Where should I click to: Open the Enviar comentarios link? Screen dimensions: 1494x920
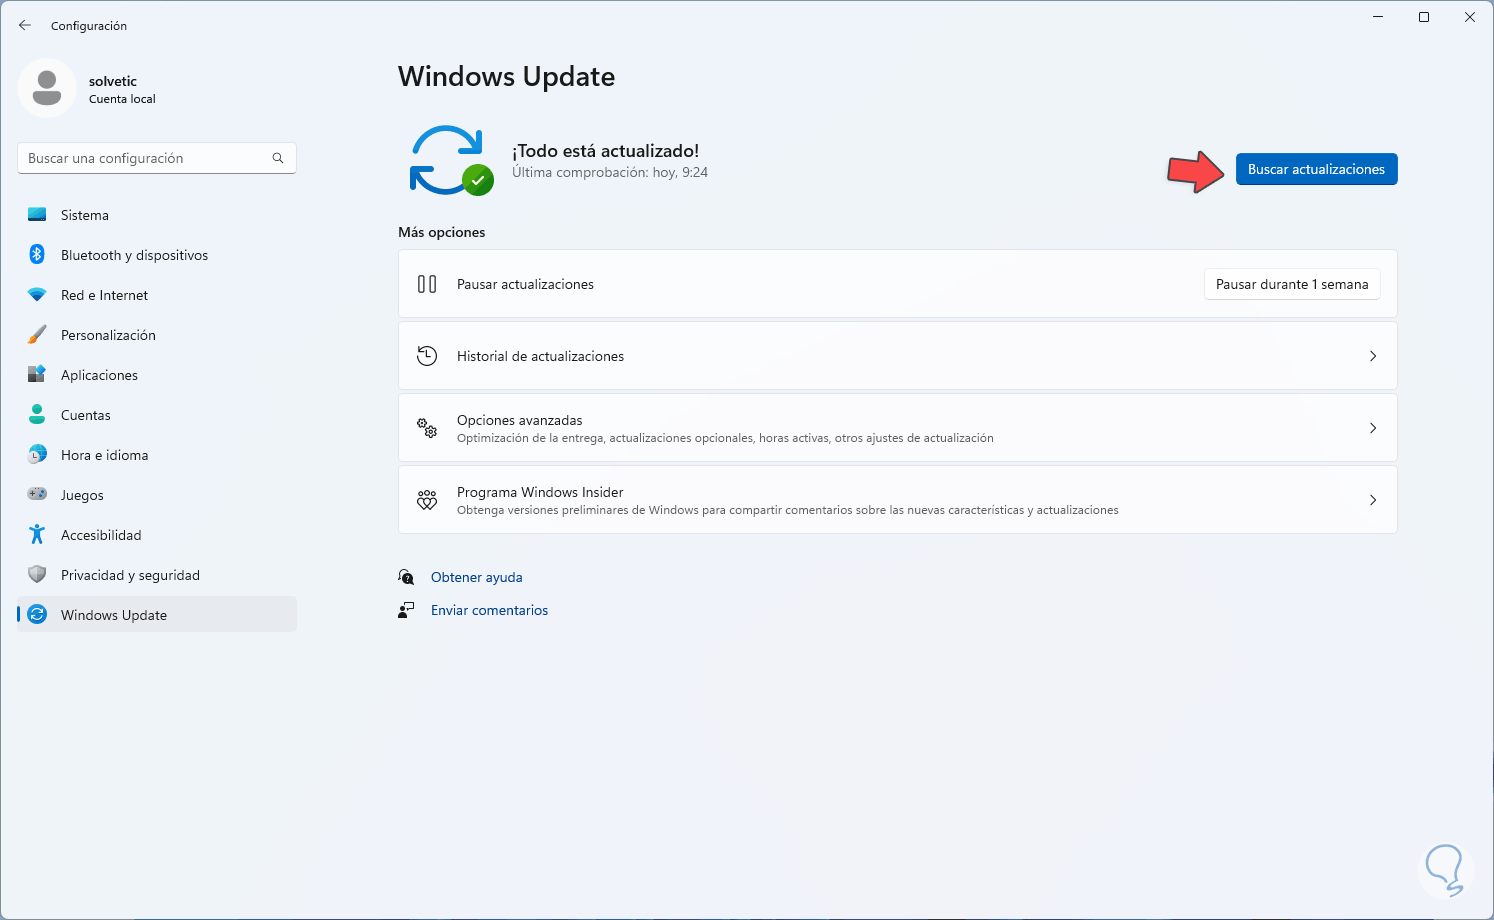click(x=490, y=610)
